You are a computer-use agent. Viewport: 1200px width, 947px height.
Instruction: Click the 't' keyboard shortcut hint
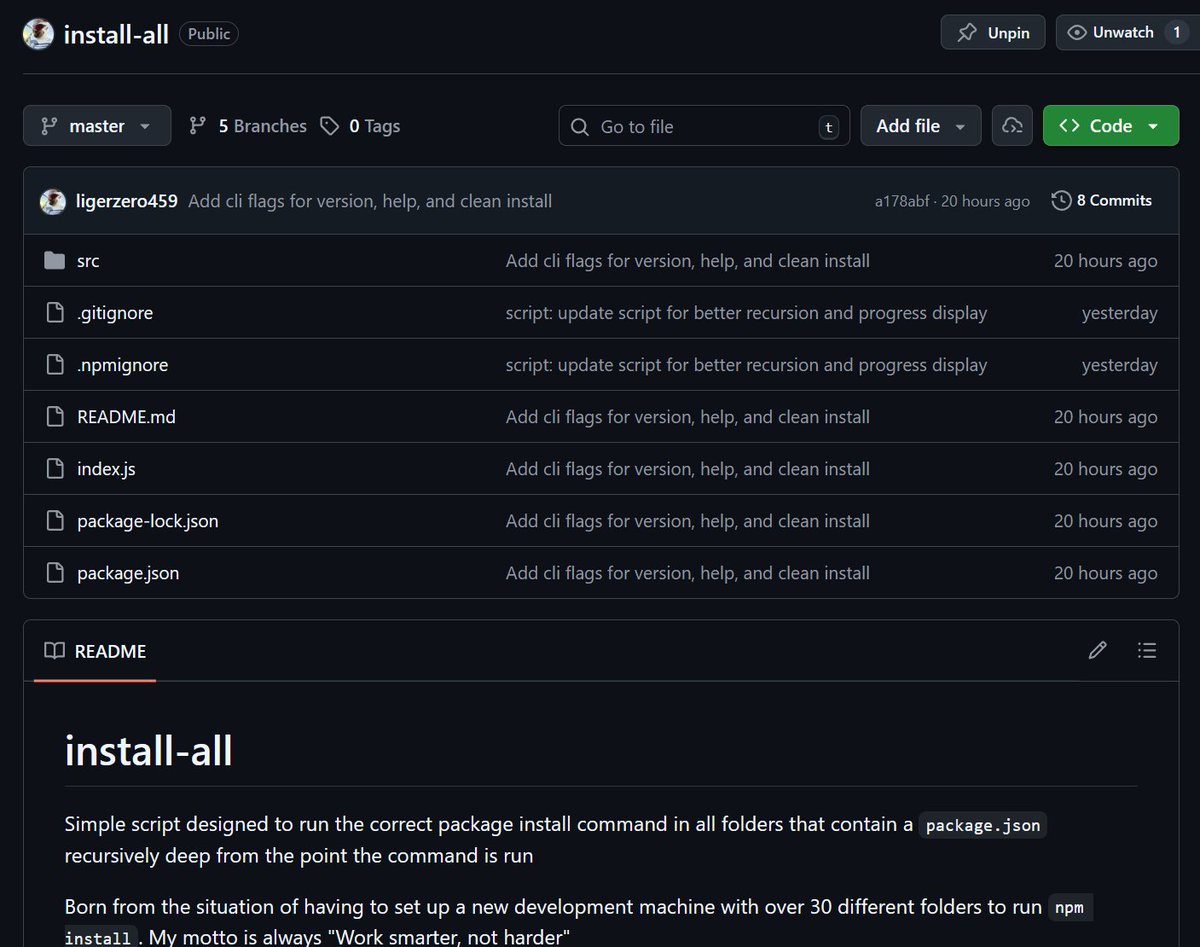point(828,127)
